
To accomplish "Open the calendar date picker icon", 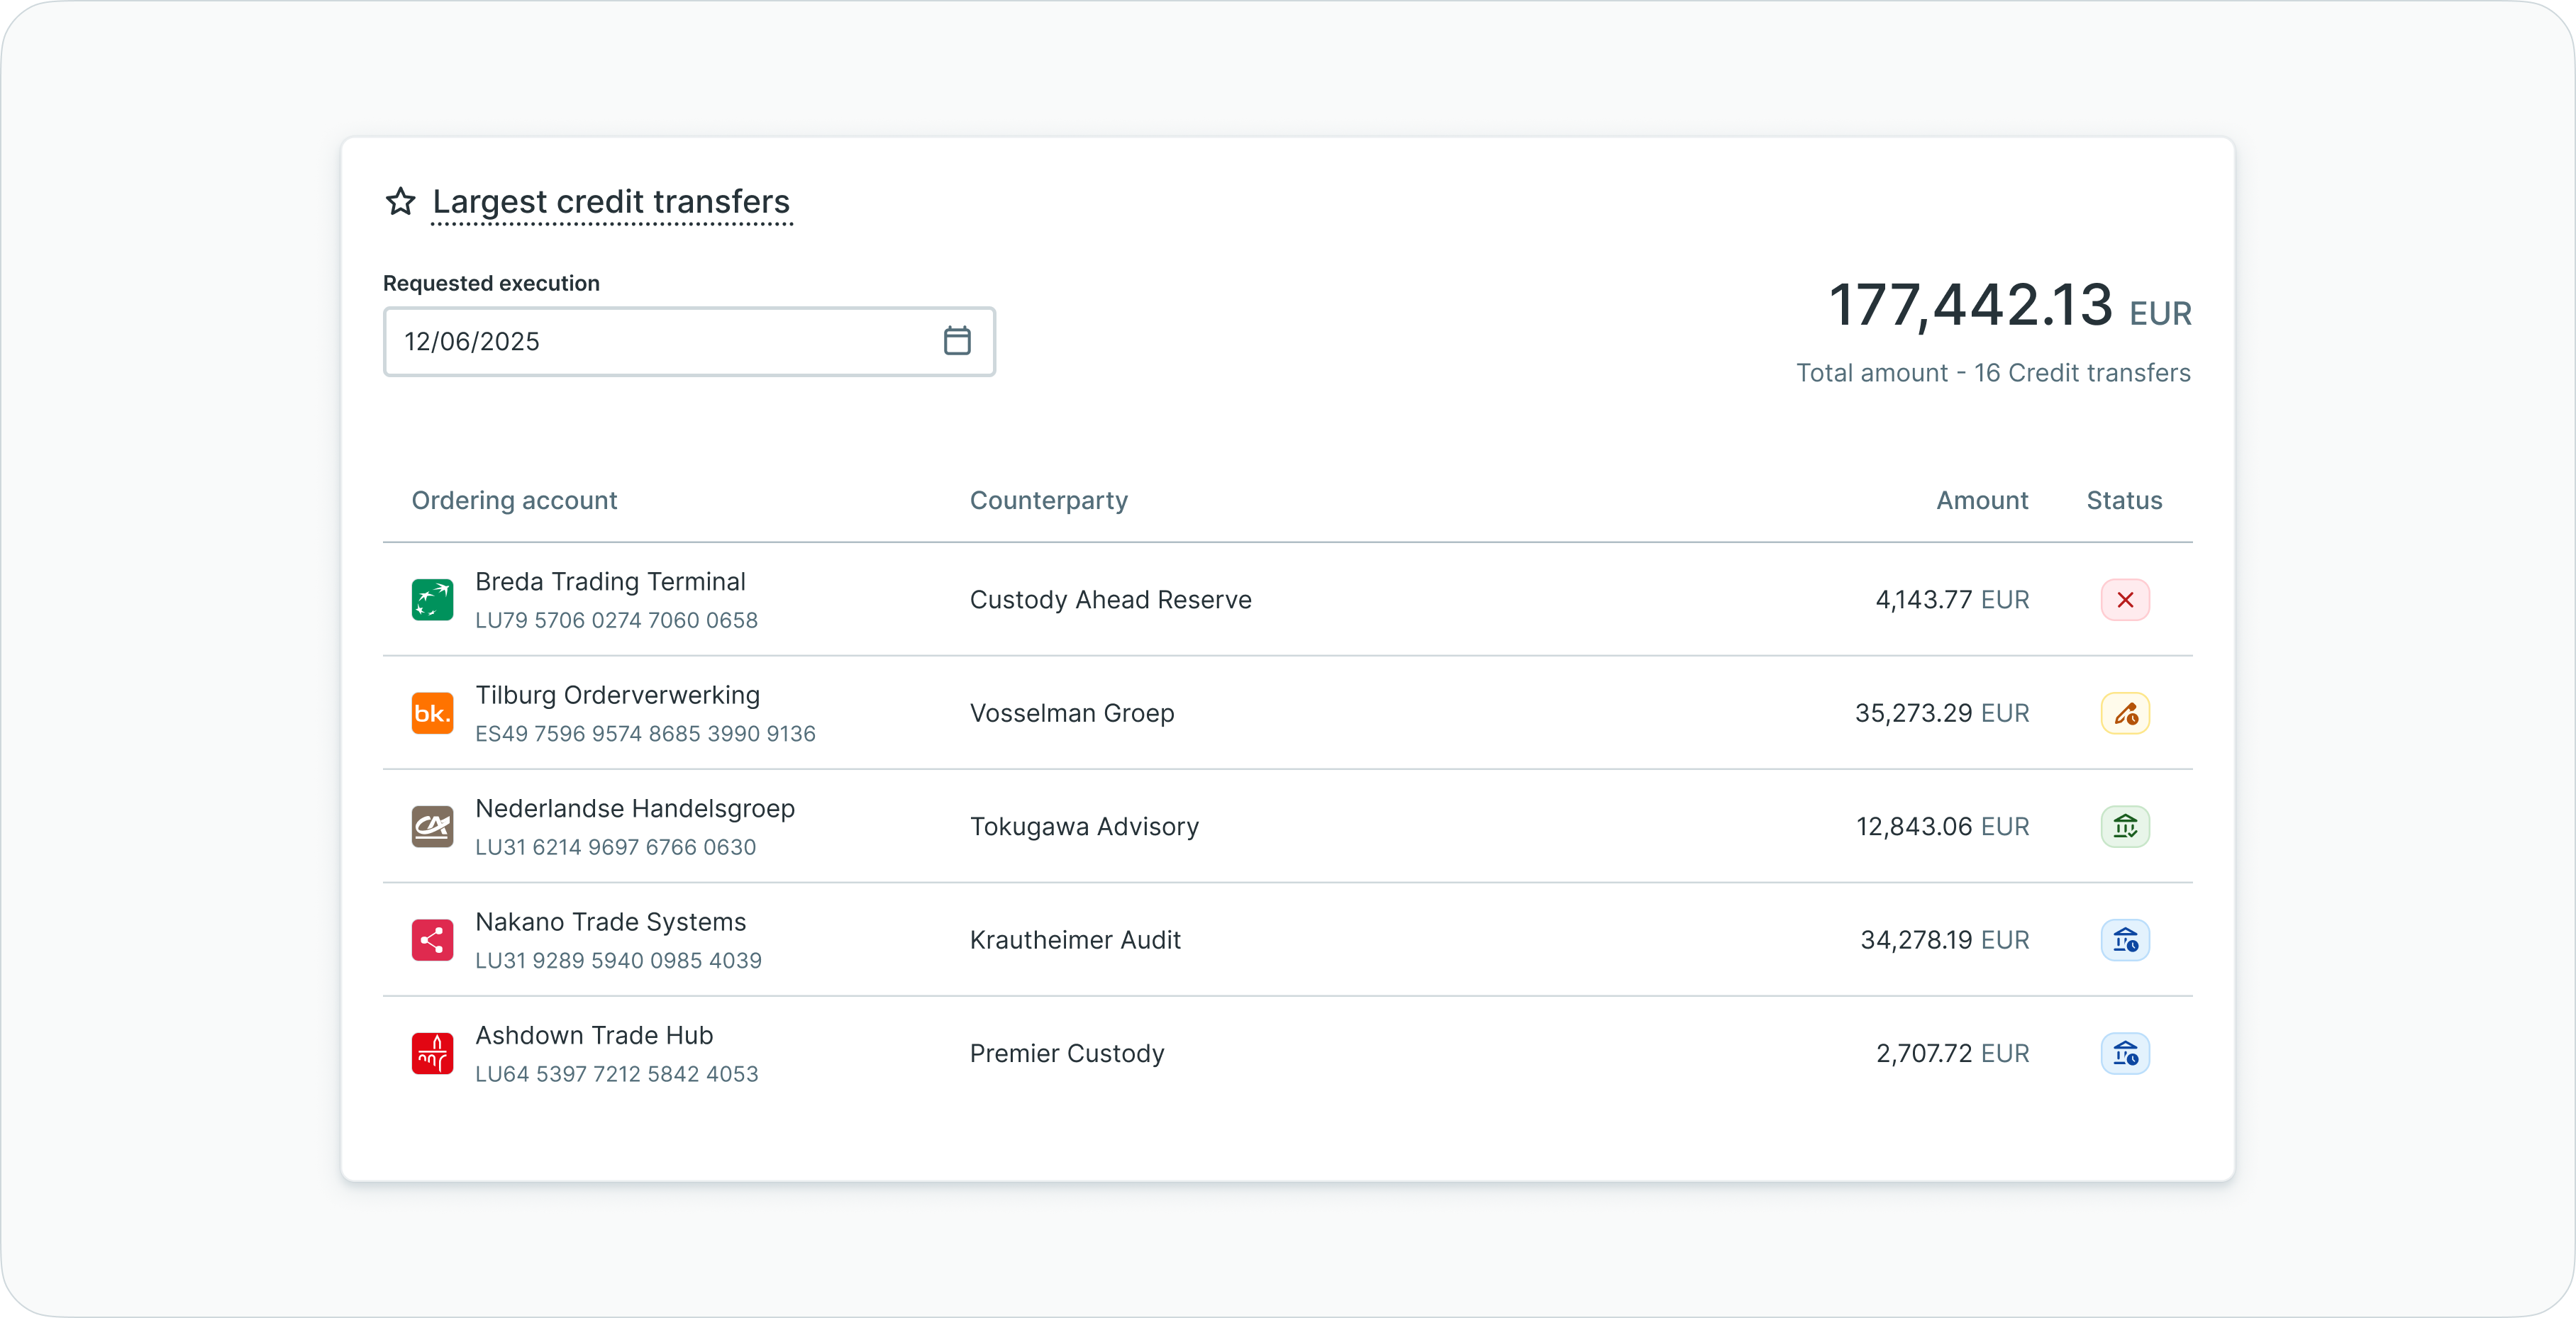I will coord(957,341).
